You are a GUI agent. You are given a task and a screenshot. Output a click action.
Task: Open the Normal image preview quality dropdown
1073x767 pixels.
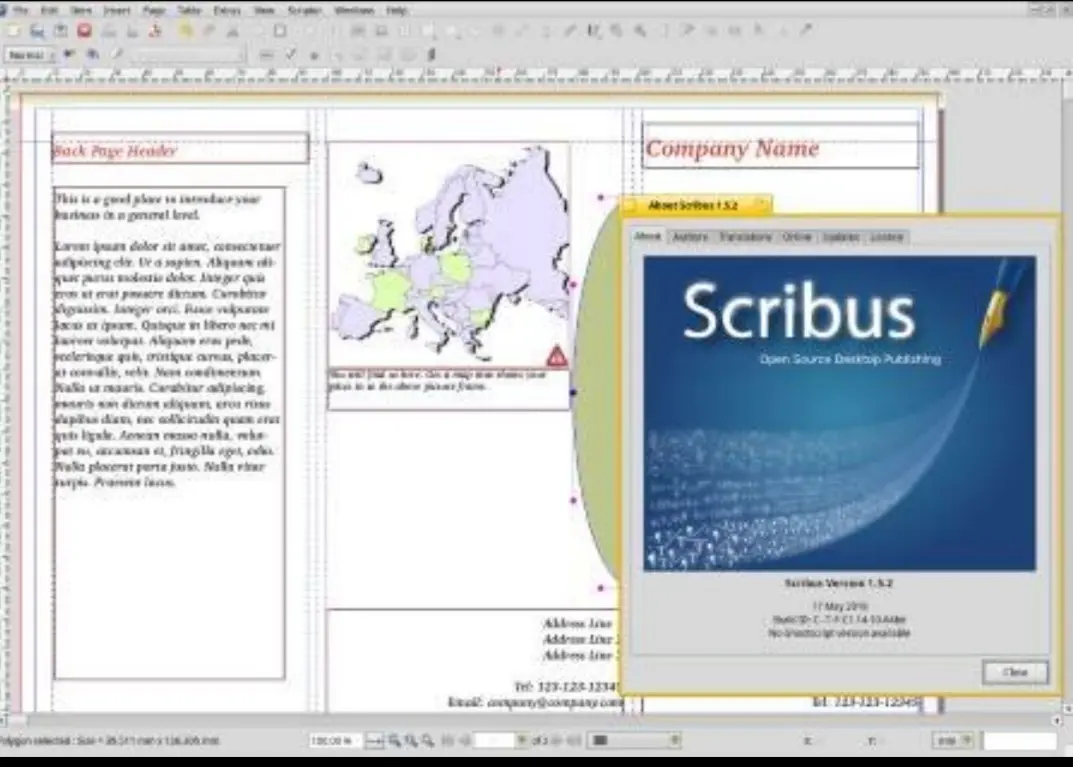point(29,55)
